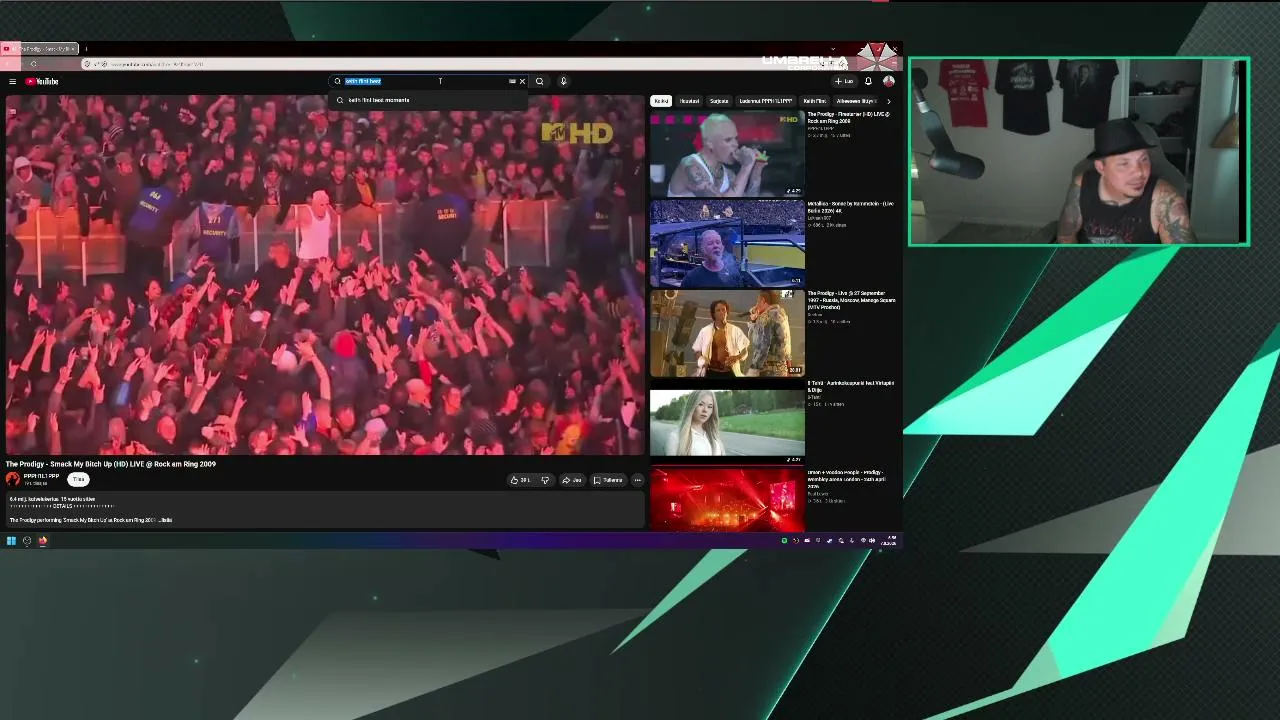Select the 'Keith Flint' filter chip
1280x720 pixels.
point(815,101)
